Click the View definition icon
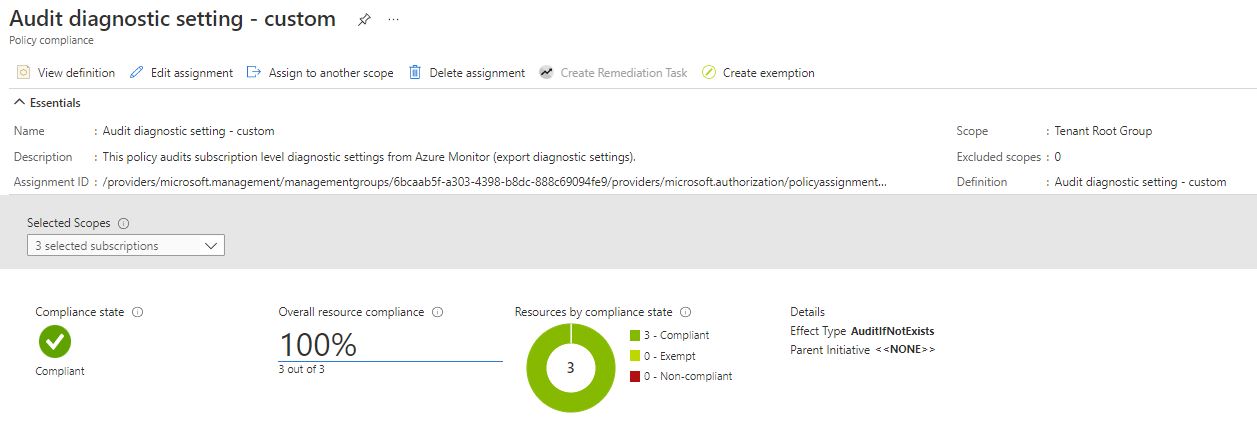This screenshot has height=437, width=1257. (x=23, y=73)
